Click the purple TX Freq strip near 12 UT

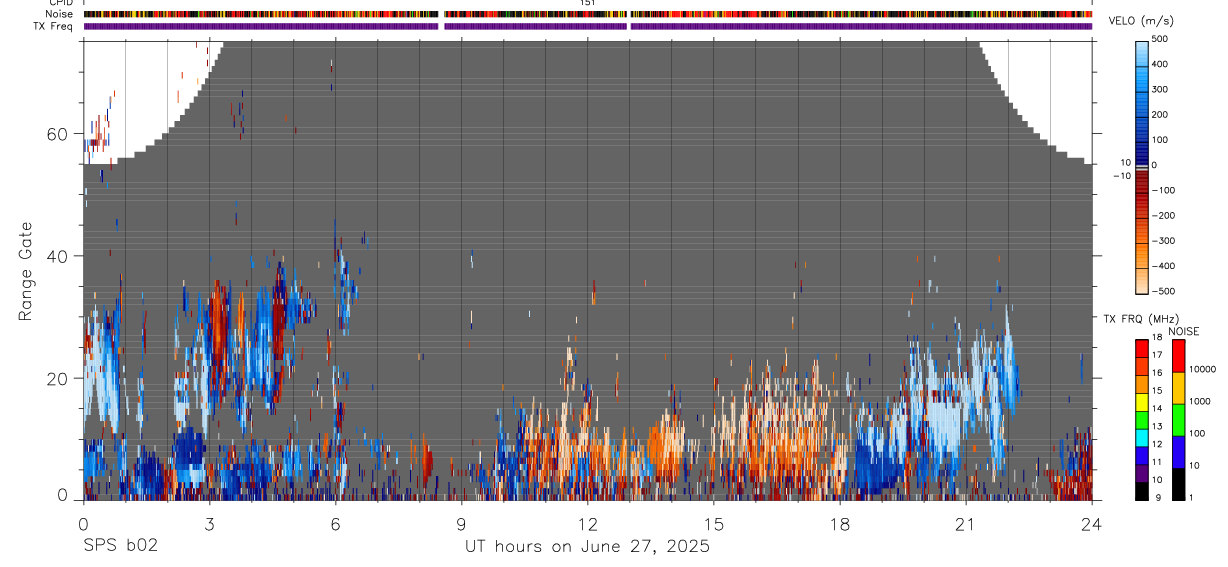[x=587, y=26]
